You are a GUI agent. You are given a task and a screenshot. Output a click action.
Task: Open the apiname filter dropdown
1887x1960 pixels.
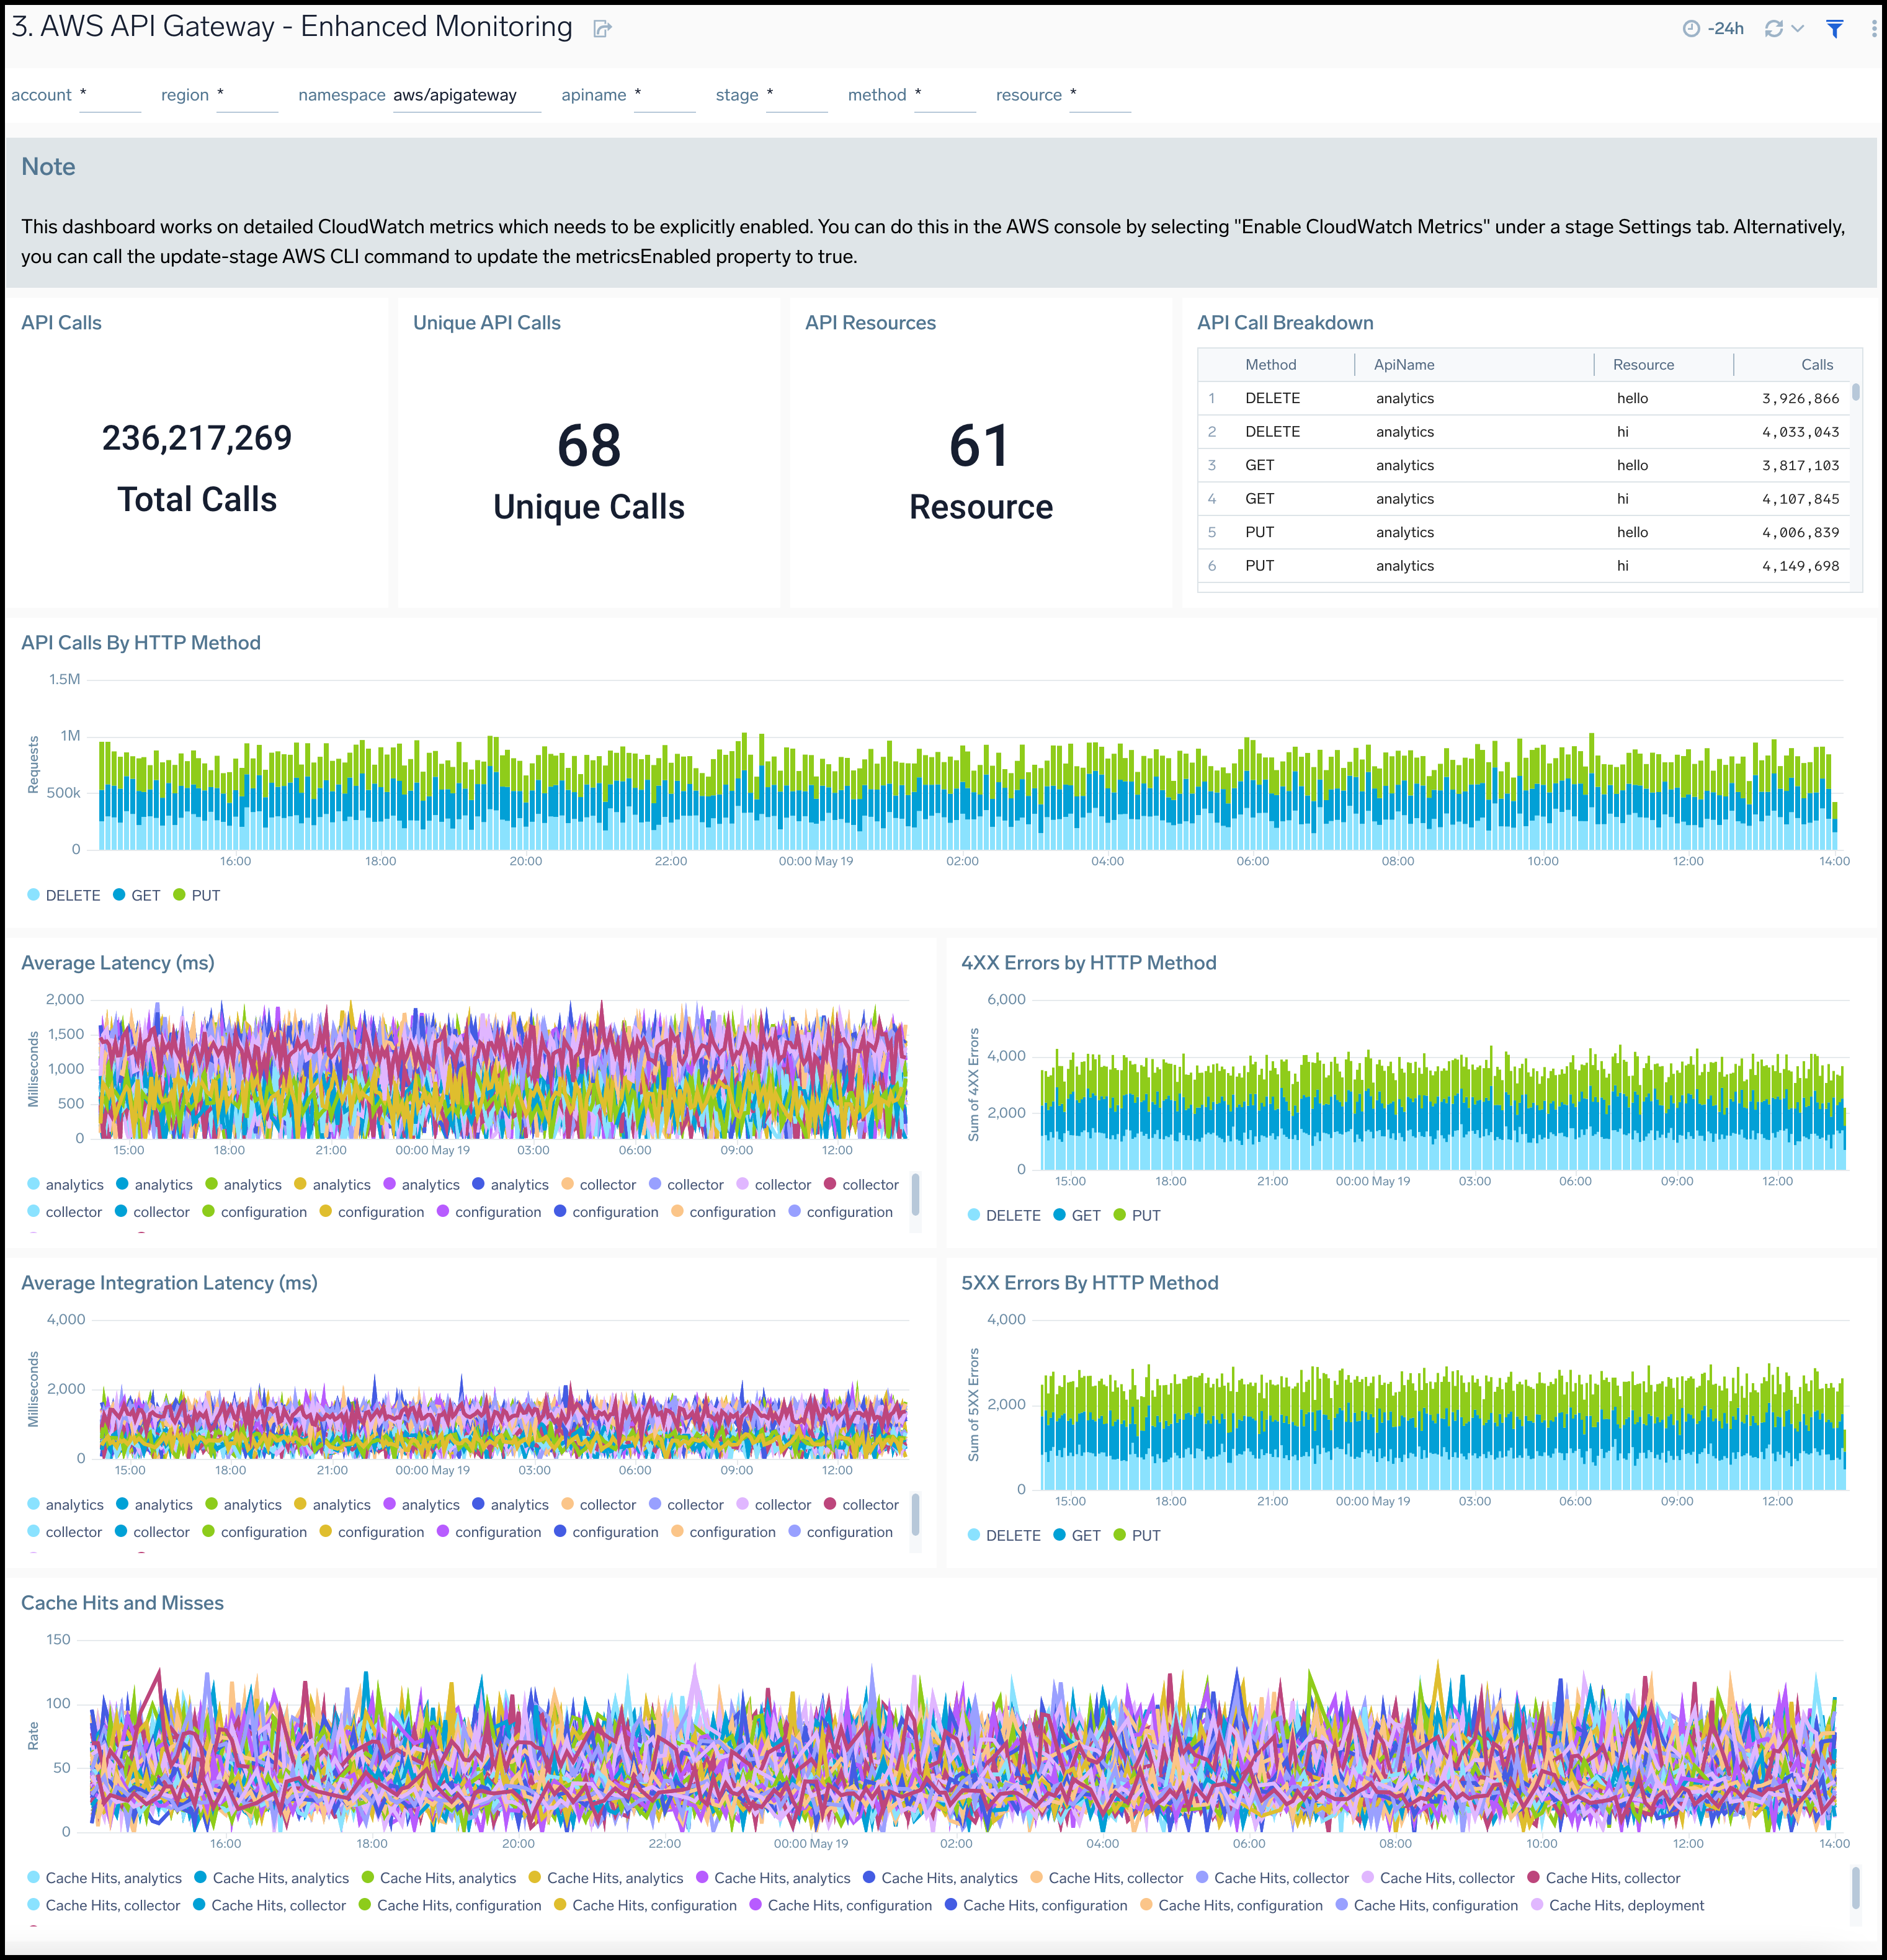click(x=664, y=95)
